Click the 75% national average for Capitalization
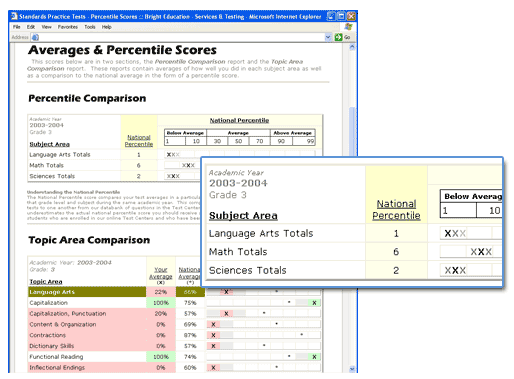This screenshot has width=514, height=379. [190, 303]
